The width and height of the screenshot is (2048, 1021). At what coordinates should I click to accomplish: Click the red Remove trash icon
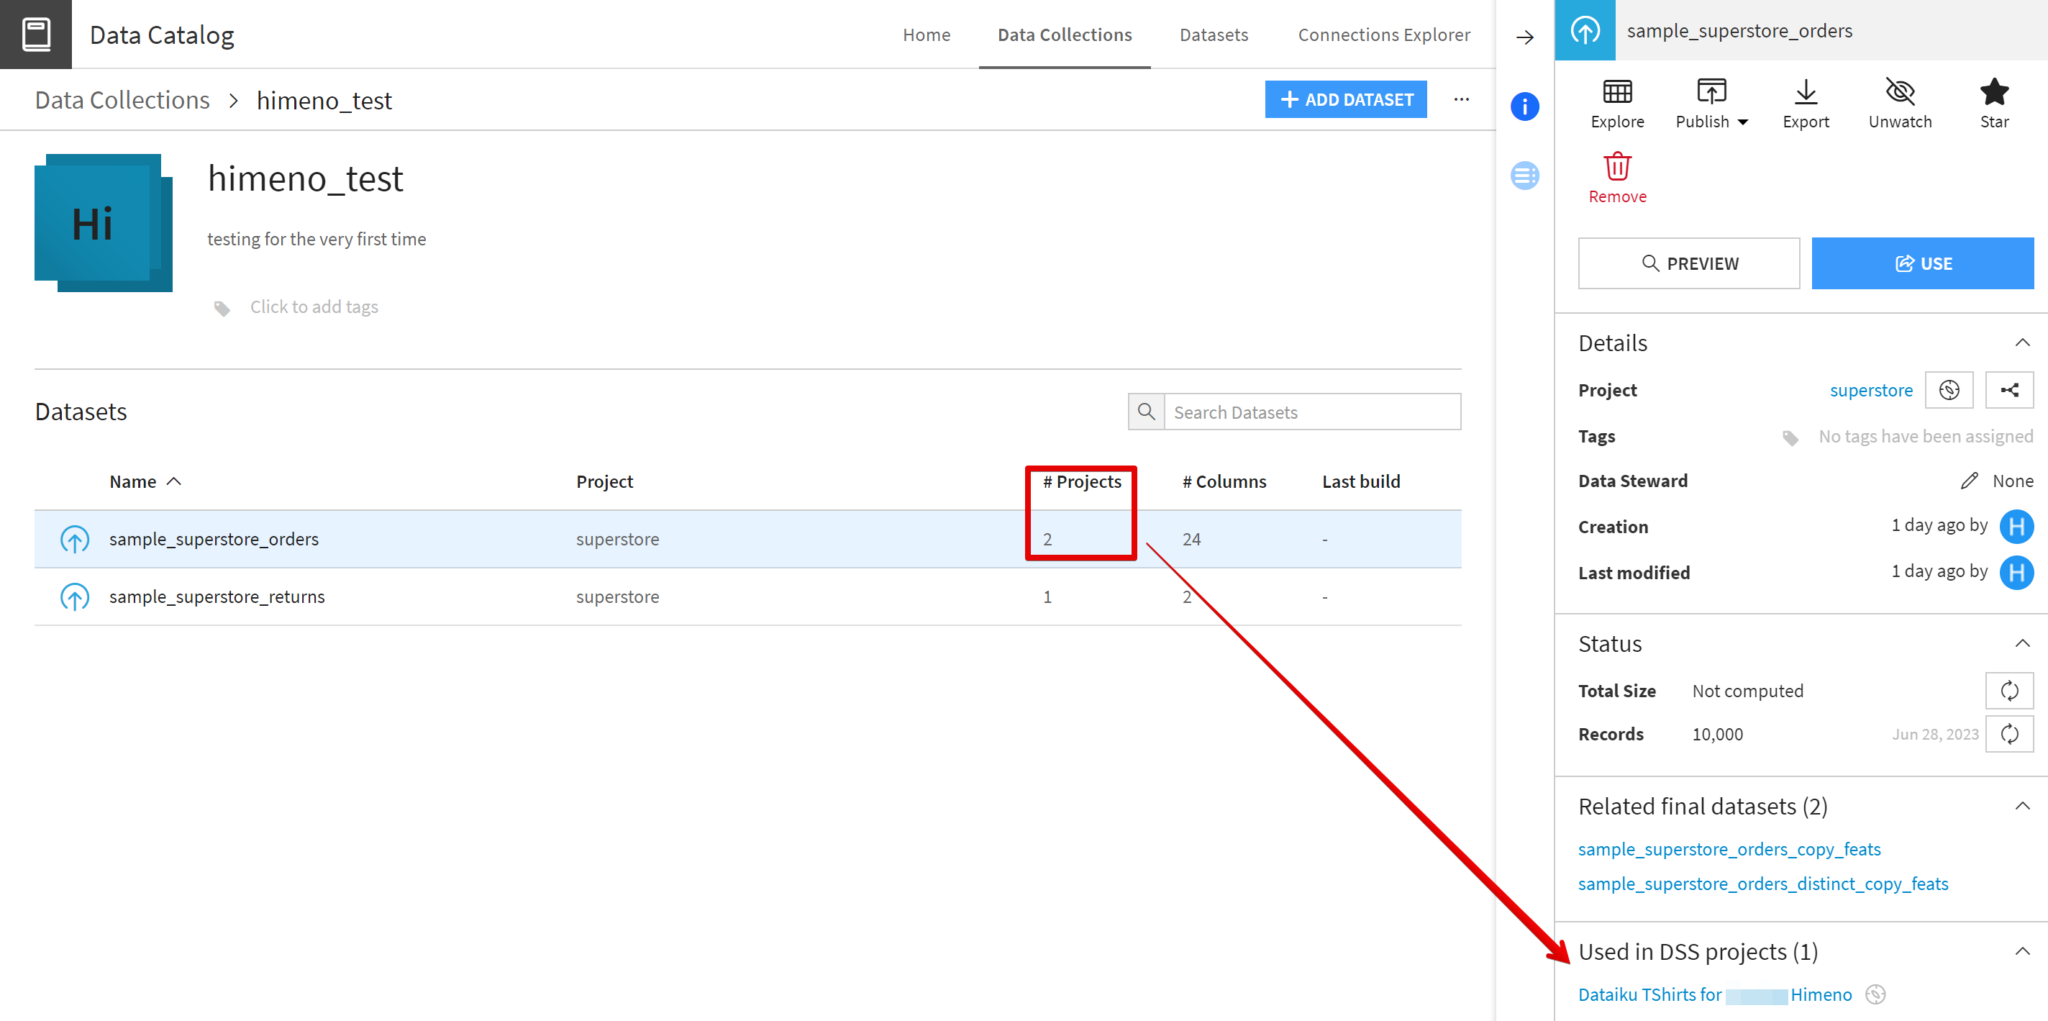[1617, 167]
